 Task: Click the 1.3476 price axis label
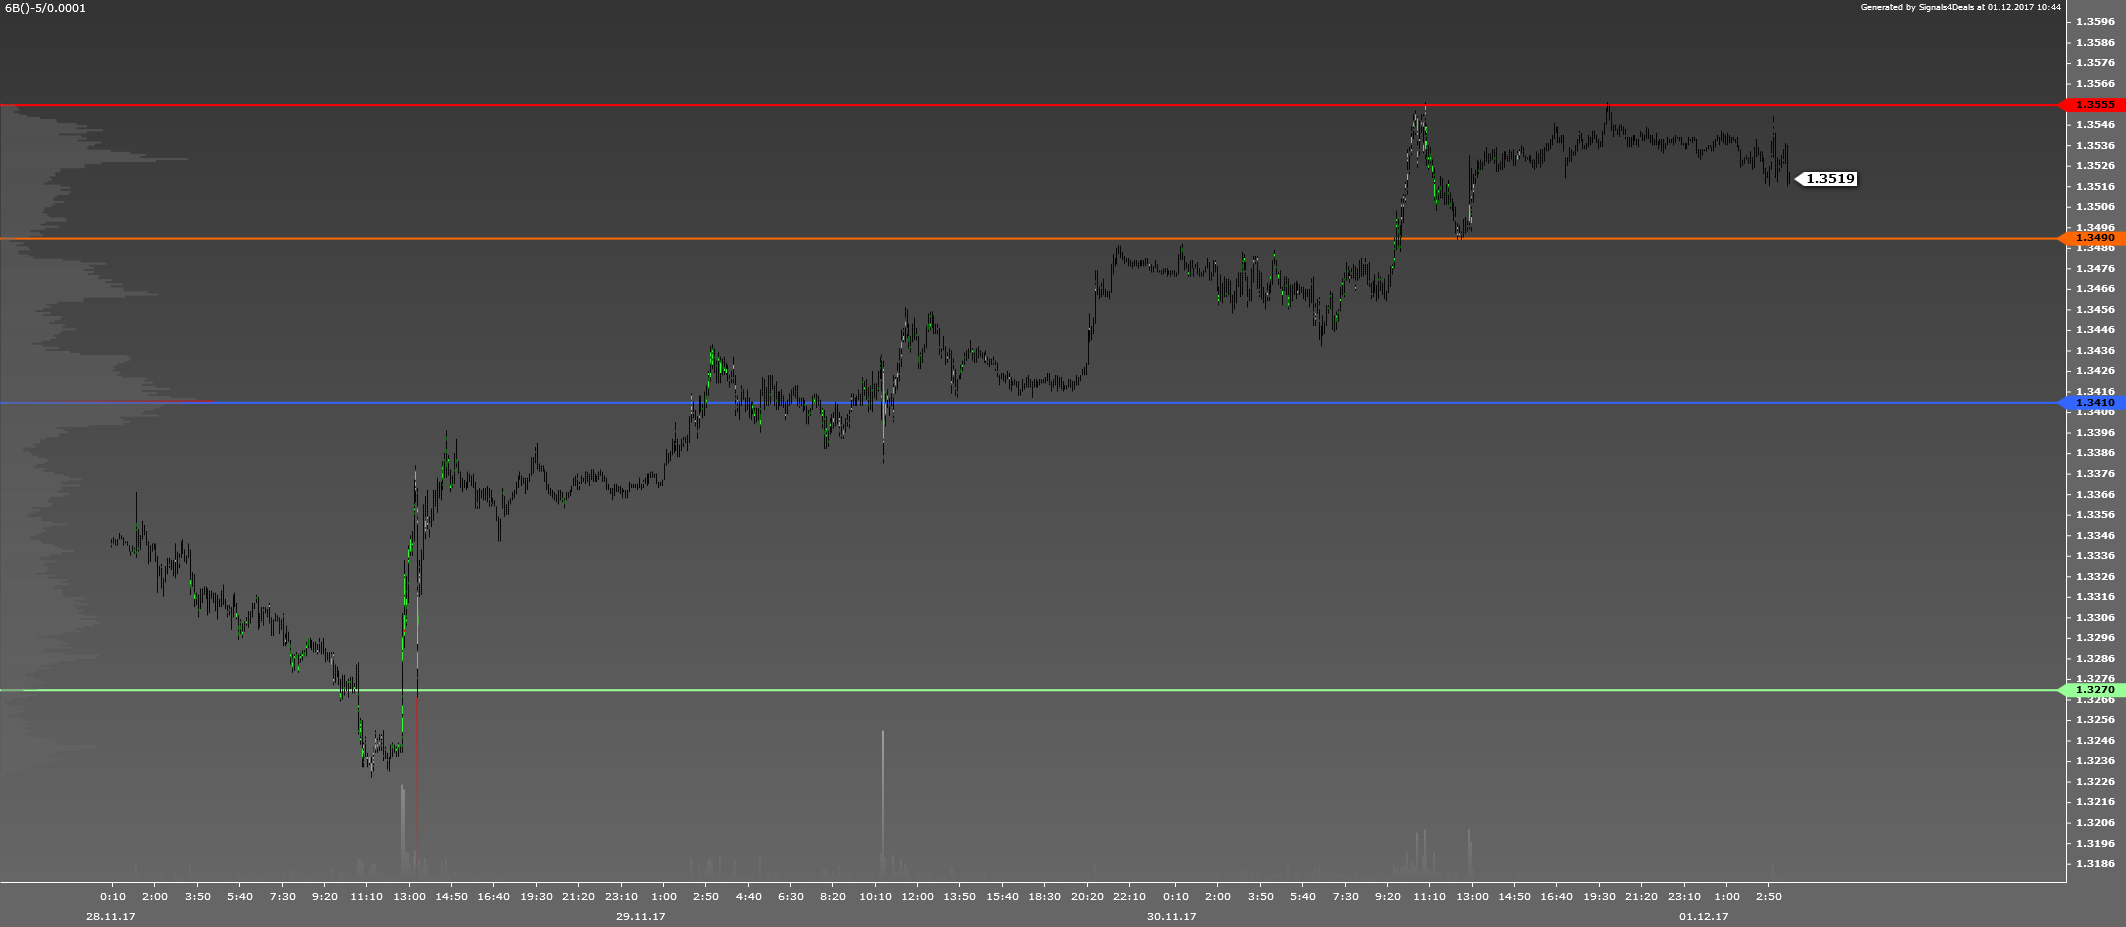point(2095,268)
